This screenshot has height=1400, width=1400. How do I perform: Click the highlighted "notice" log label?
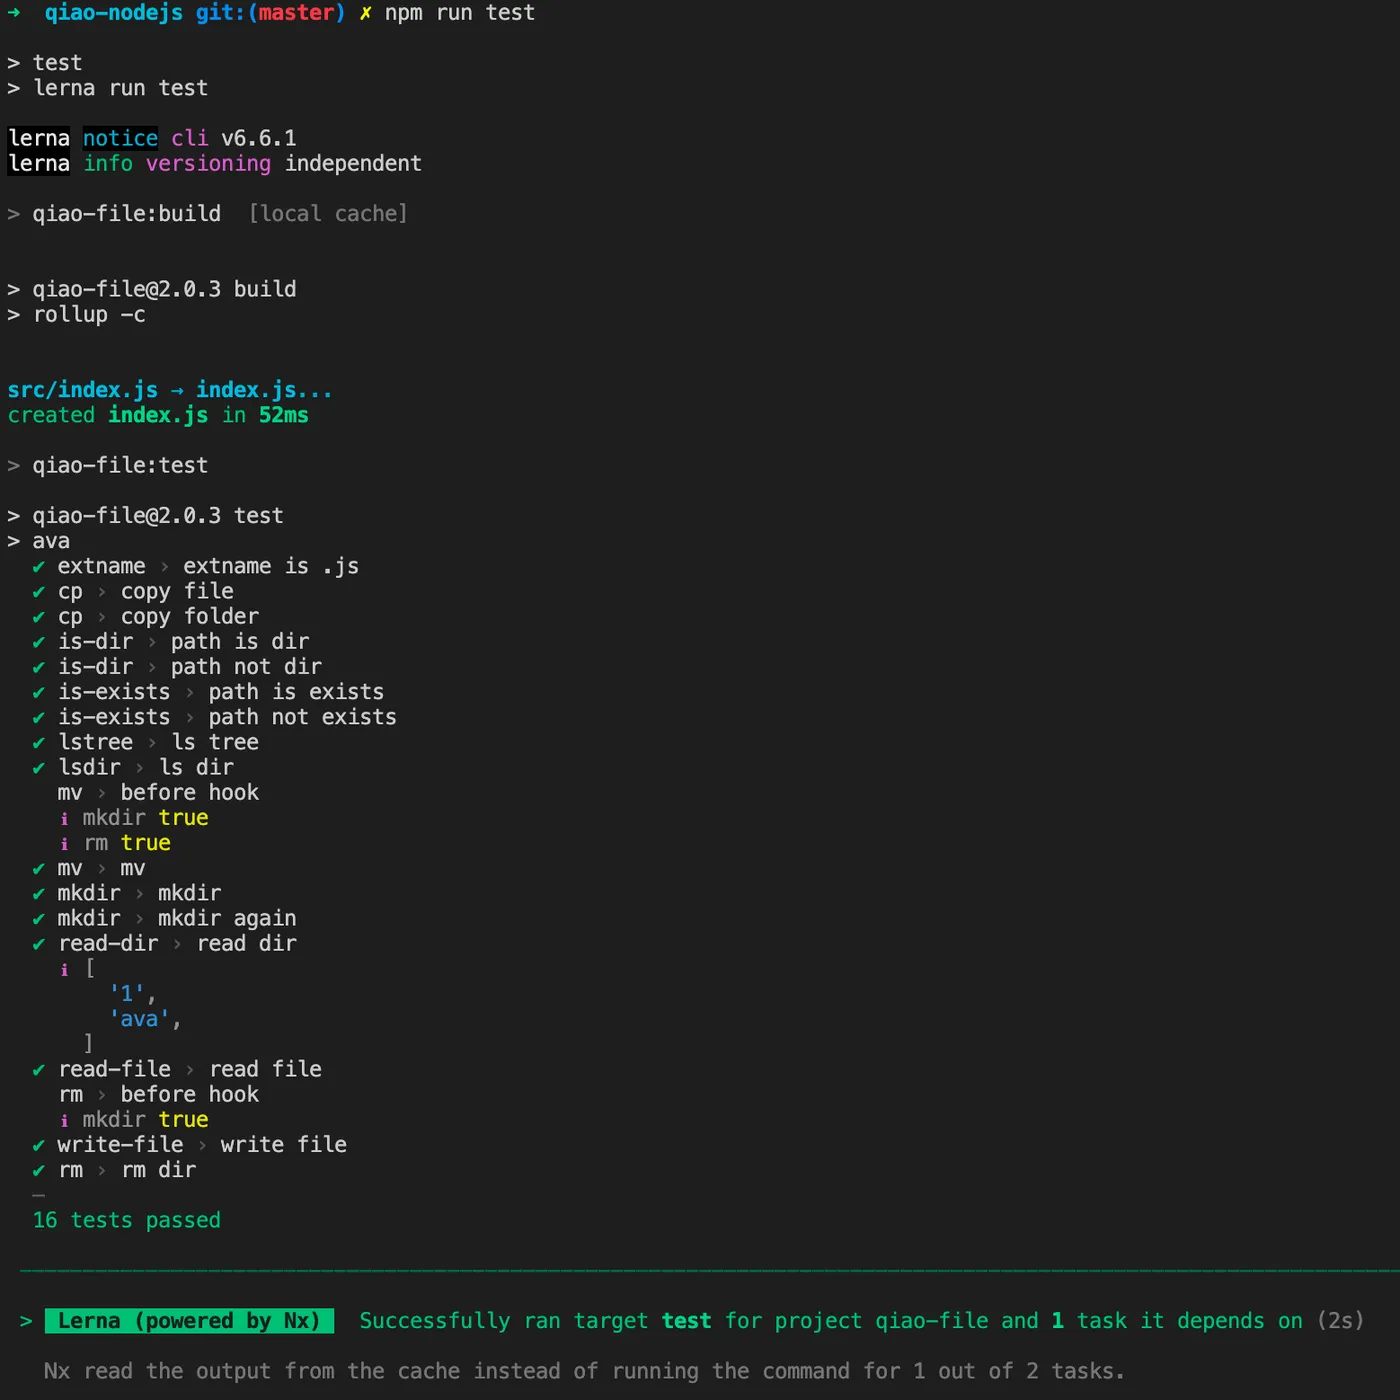120,138
